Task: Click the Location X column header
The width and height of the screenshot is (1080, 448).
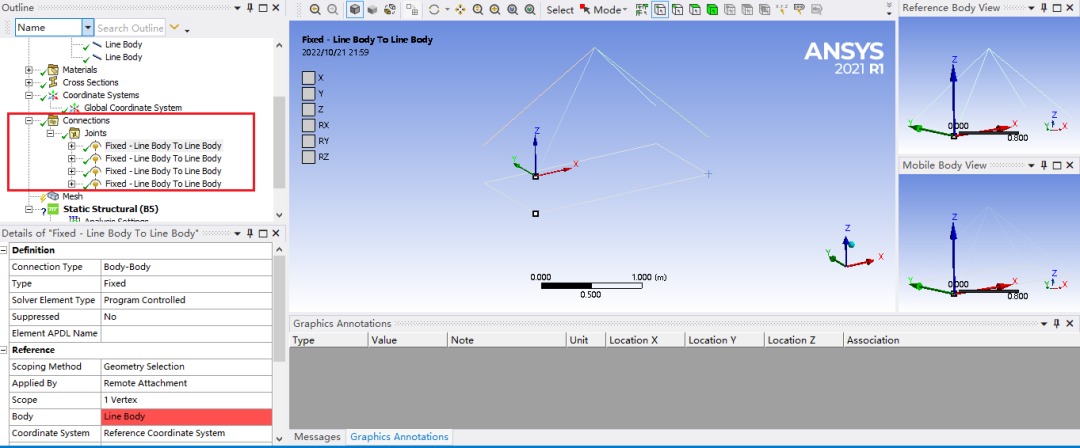Action: pos(645,340)
